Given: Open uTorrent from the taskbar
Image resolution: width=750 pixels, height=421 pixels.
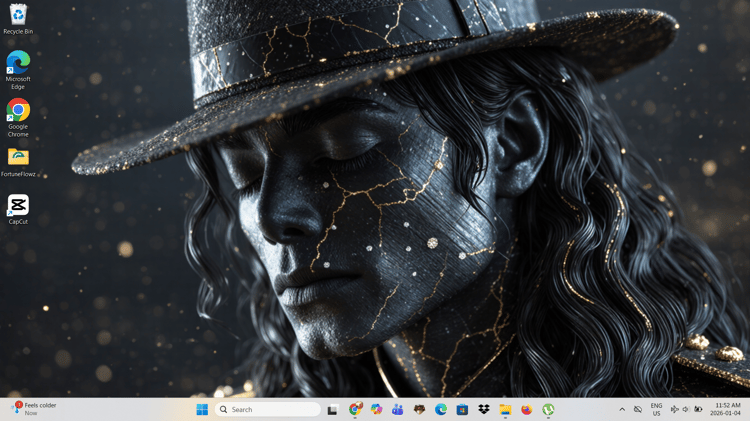Looking at the screenshot, I should [548, 410].
